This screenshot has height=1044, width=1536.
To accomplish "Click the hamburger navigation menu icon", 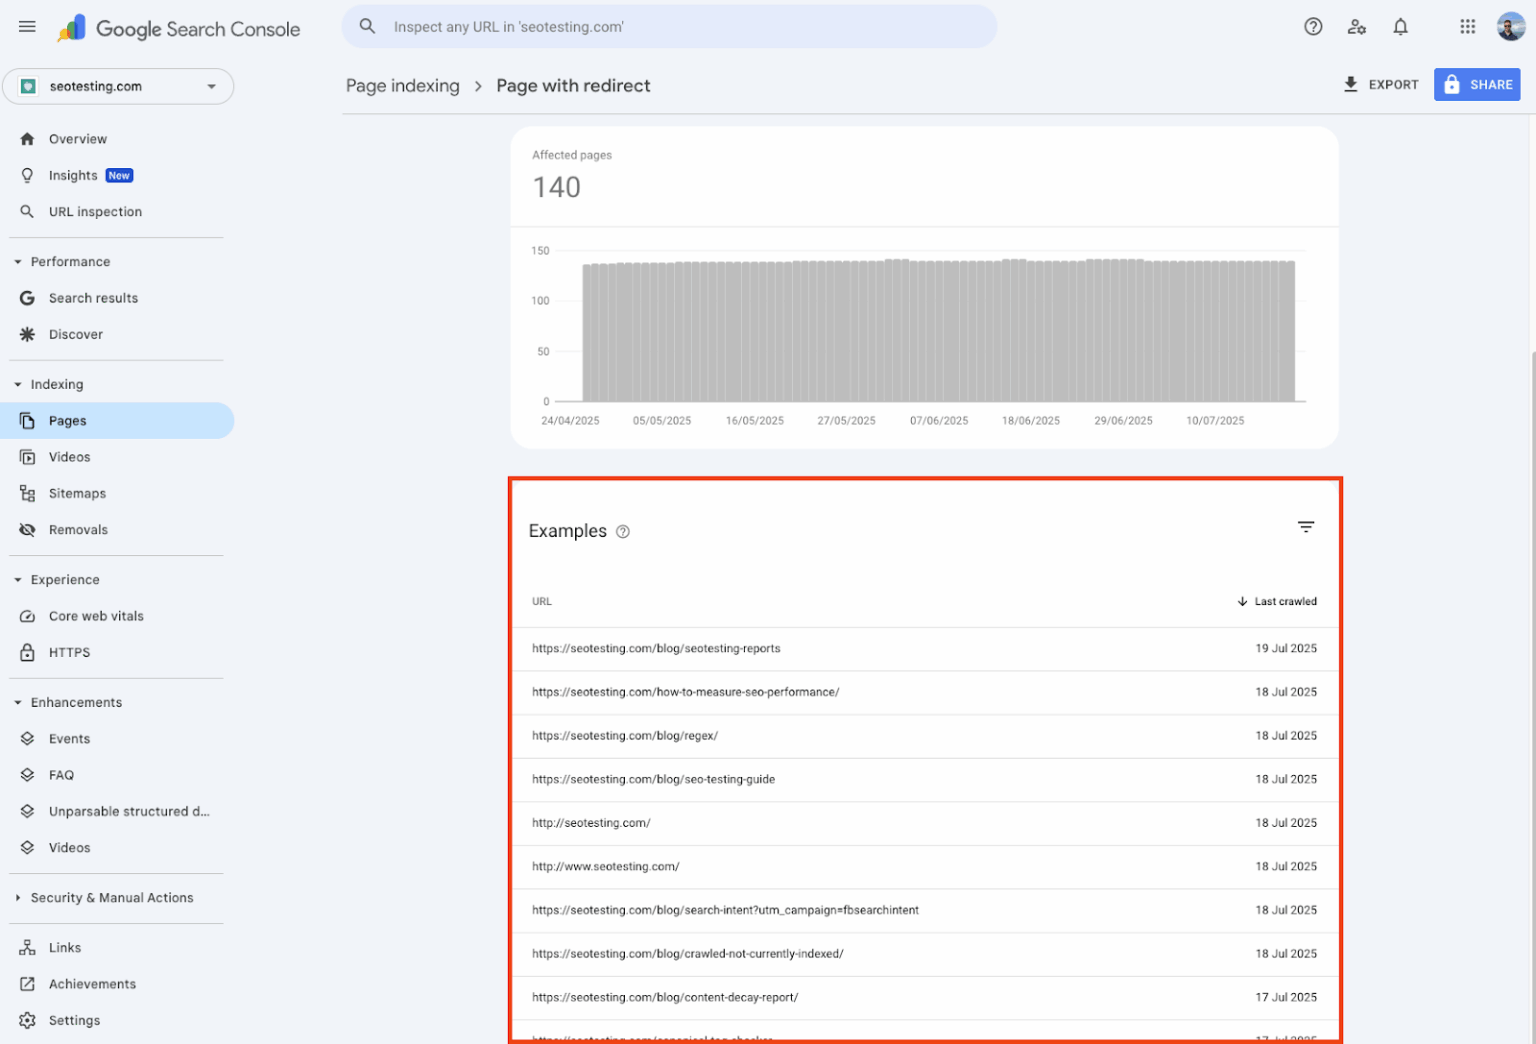I will click(27, 27).
